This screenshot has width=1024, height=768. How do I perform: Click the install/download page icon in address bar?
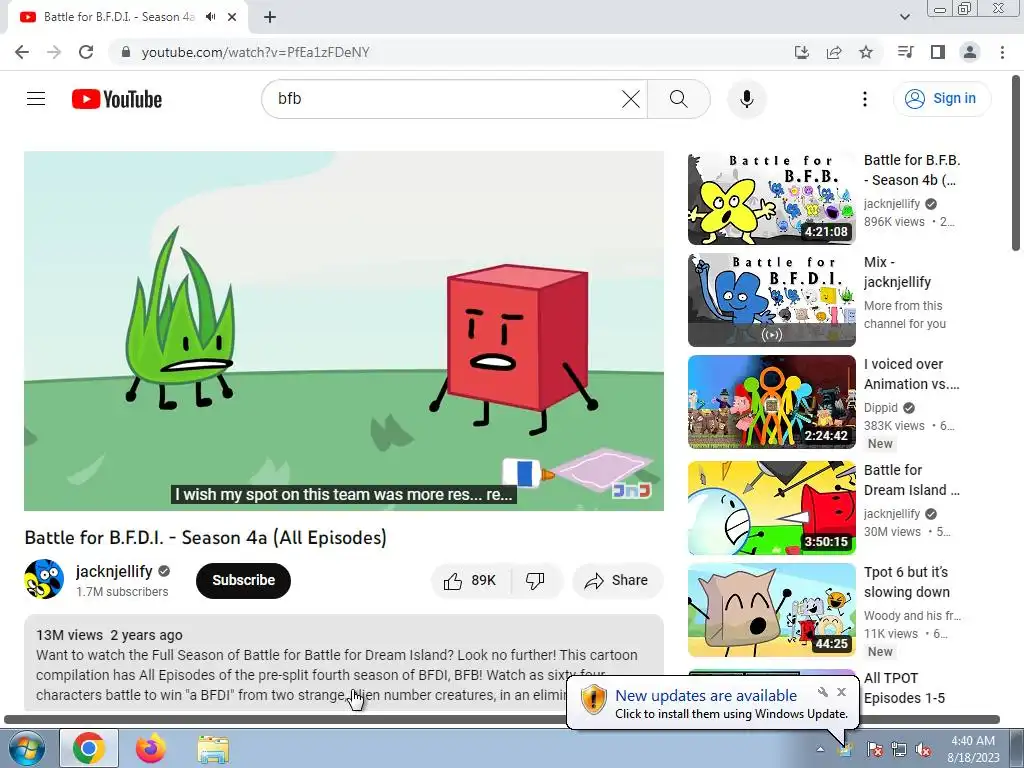[801, 52]
